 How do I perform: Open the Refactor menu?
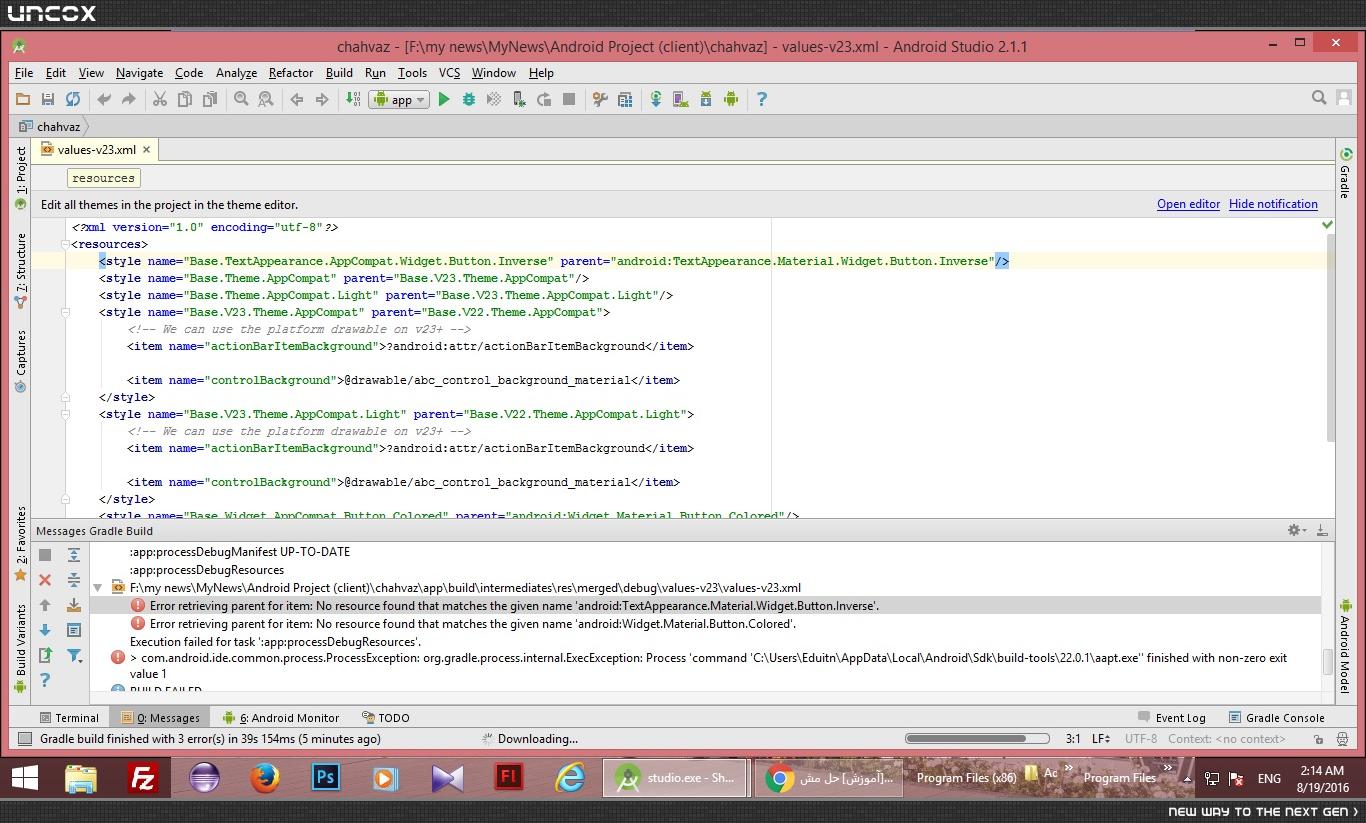click(291, 73)
